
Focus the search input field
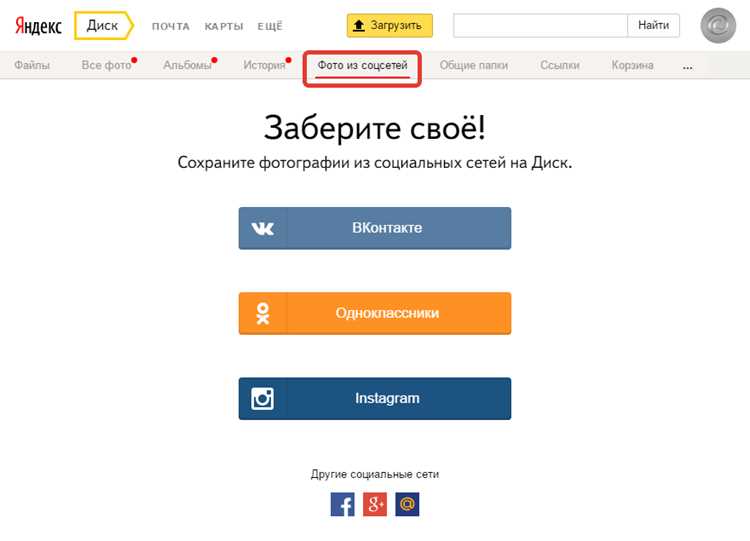(540, 25)
